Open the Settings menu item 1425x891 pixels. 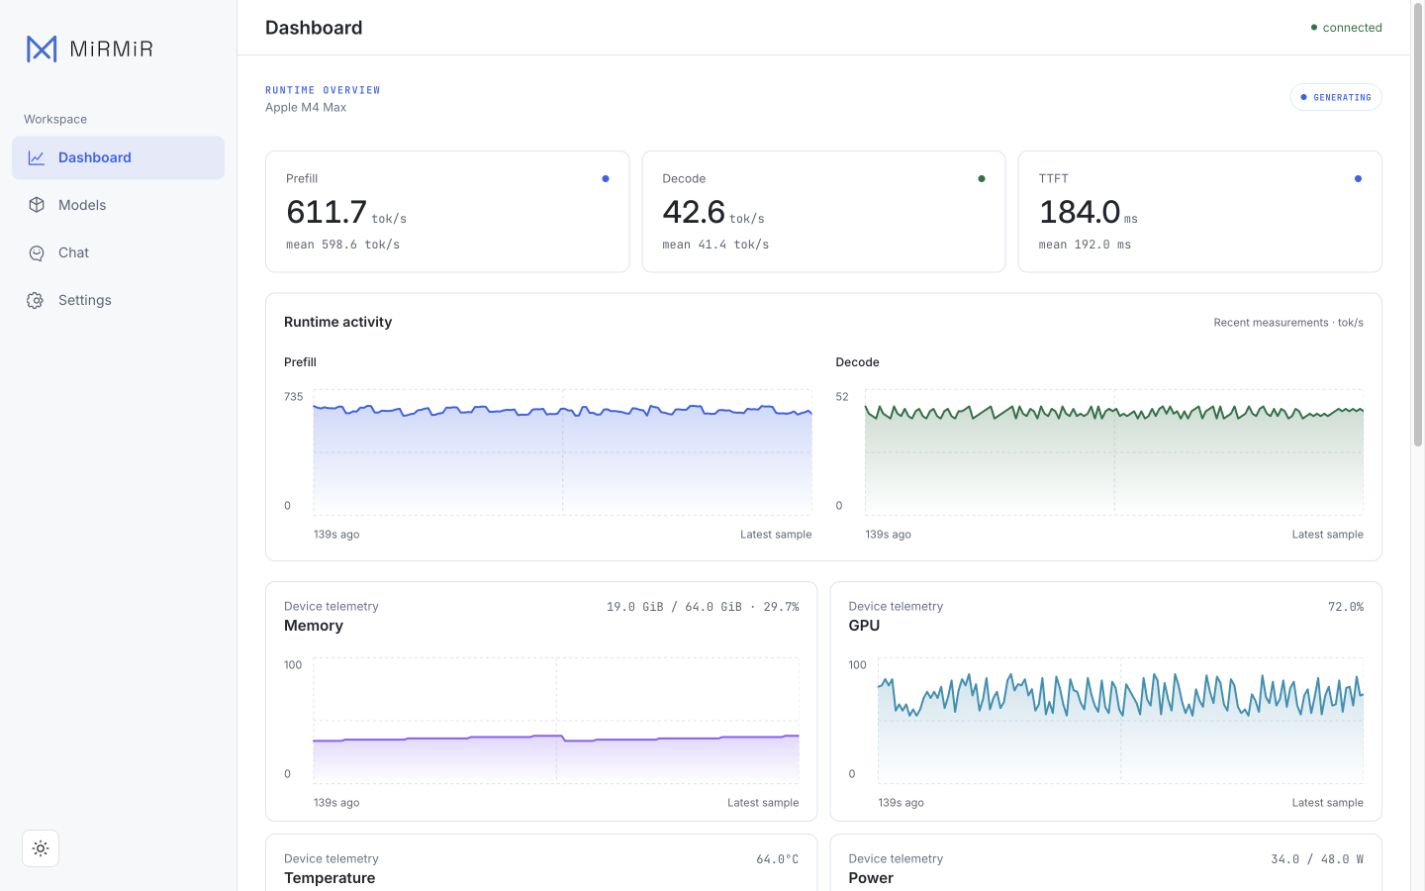tap(118, 300)
